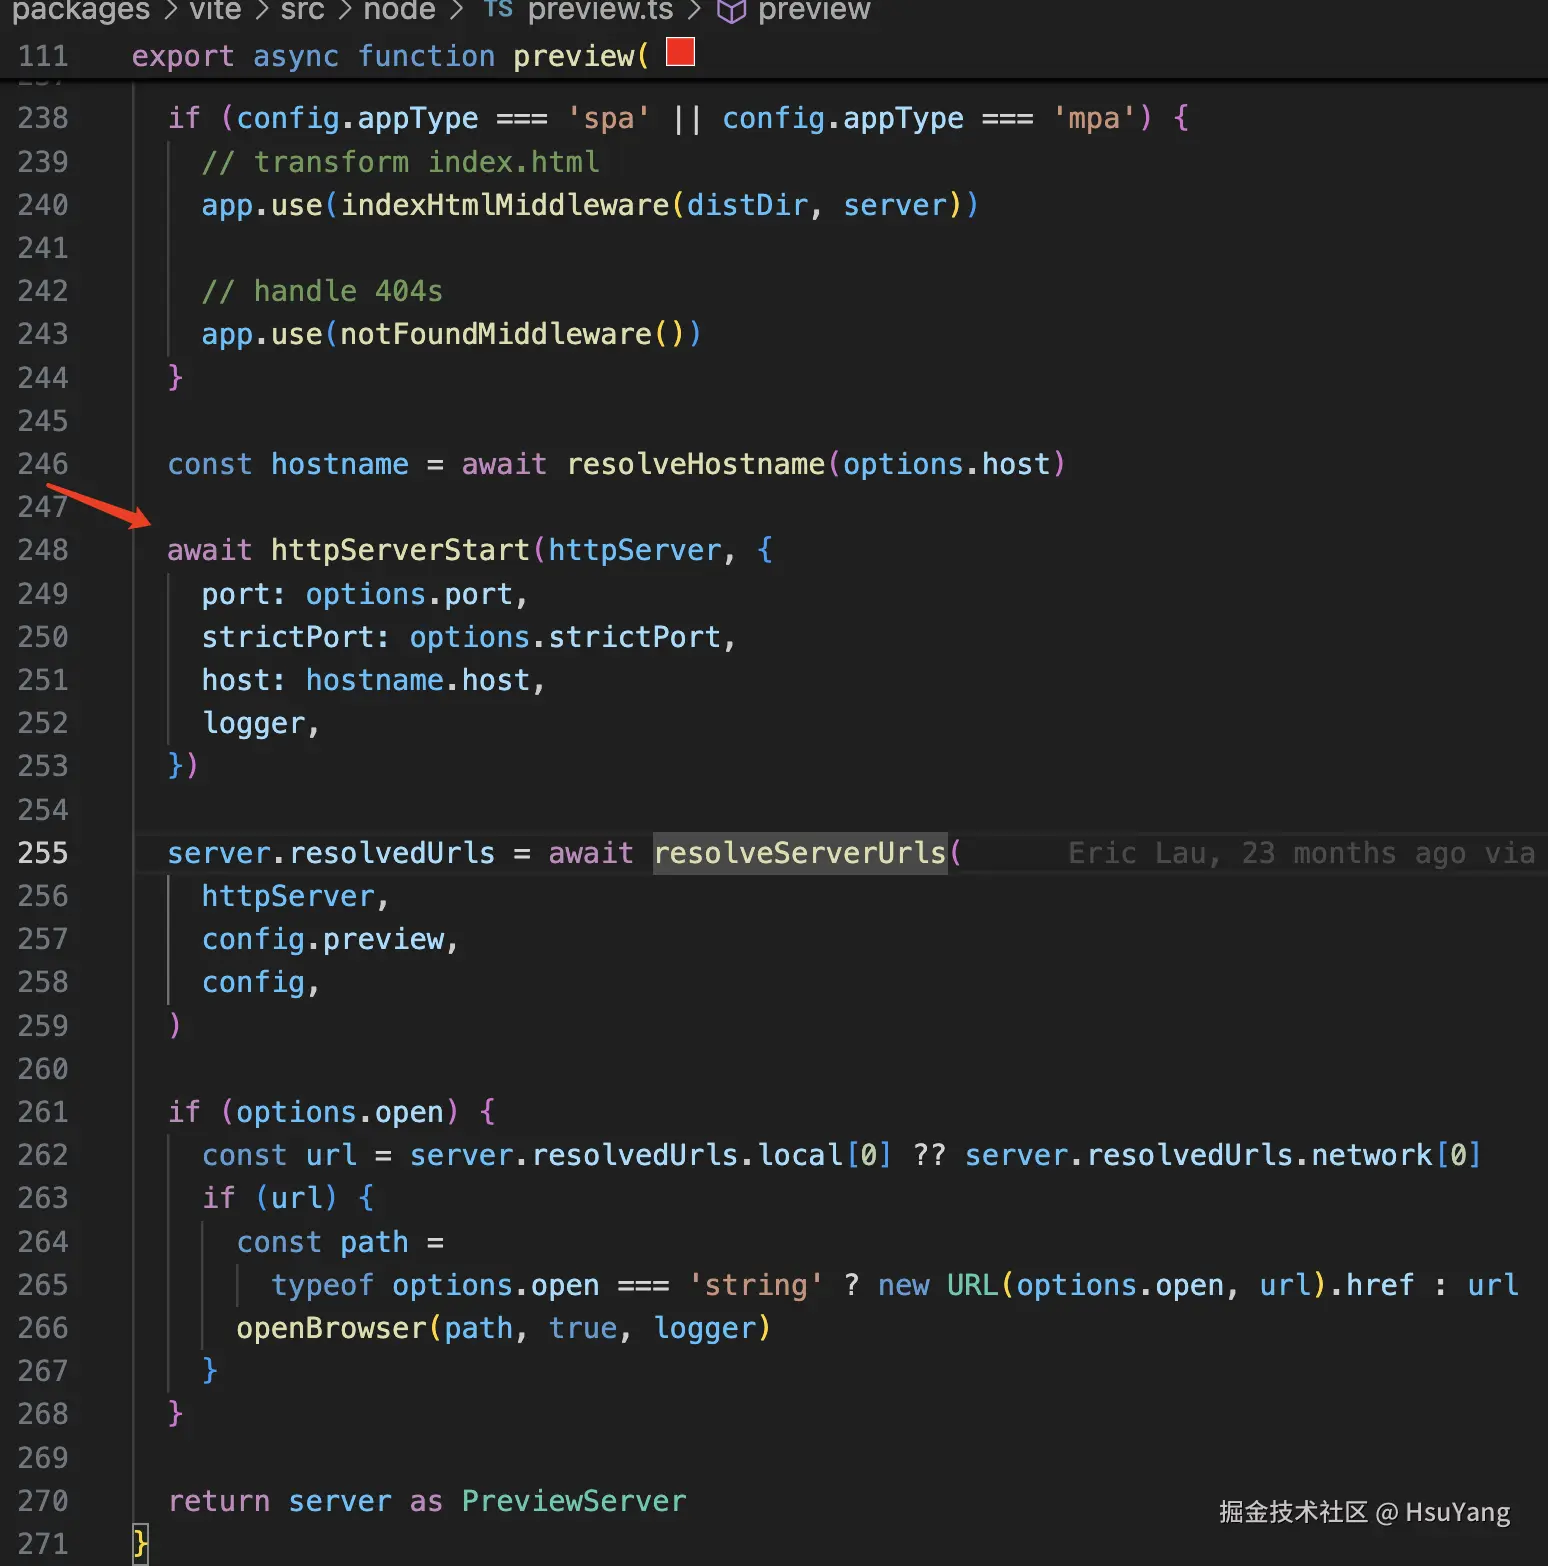Image resolution: width=1548 pixels, height=1566 pixels.
Task: Click 'resolveHostname' on line 246
Action: [696, 464]
